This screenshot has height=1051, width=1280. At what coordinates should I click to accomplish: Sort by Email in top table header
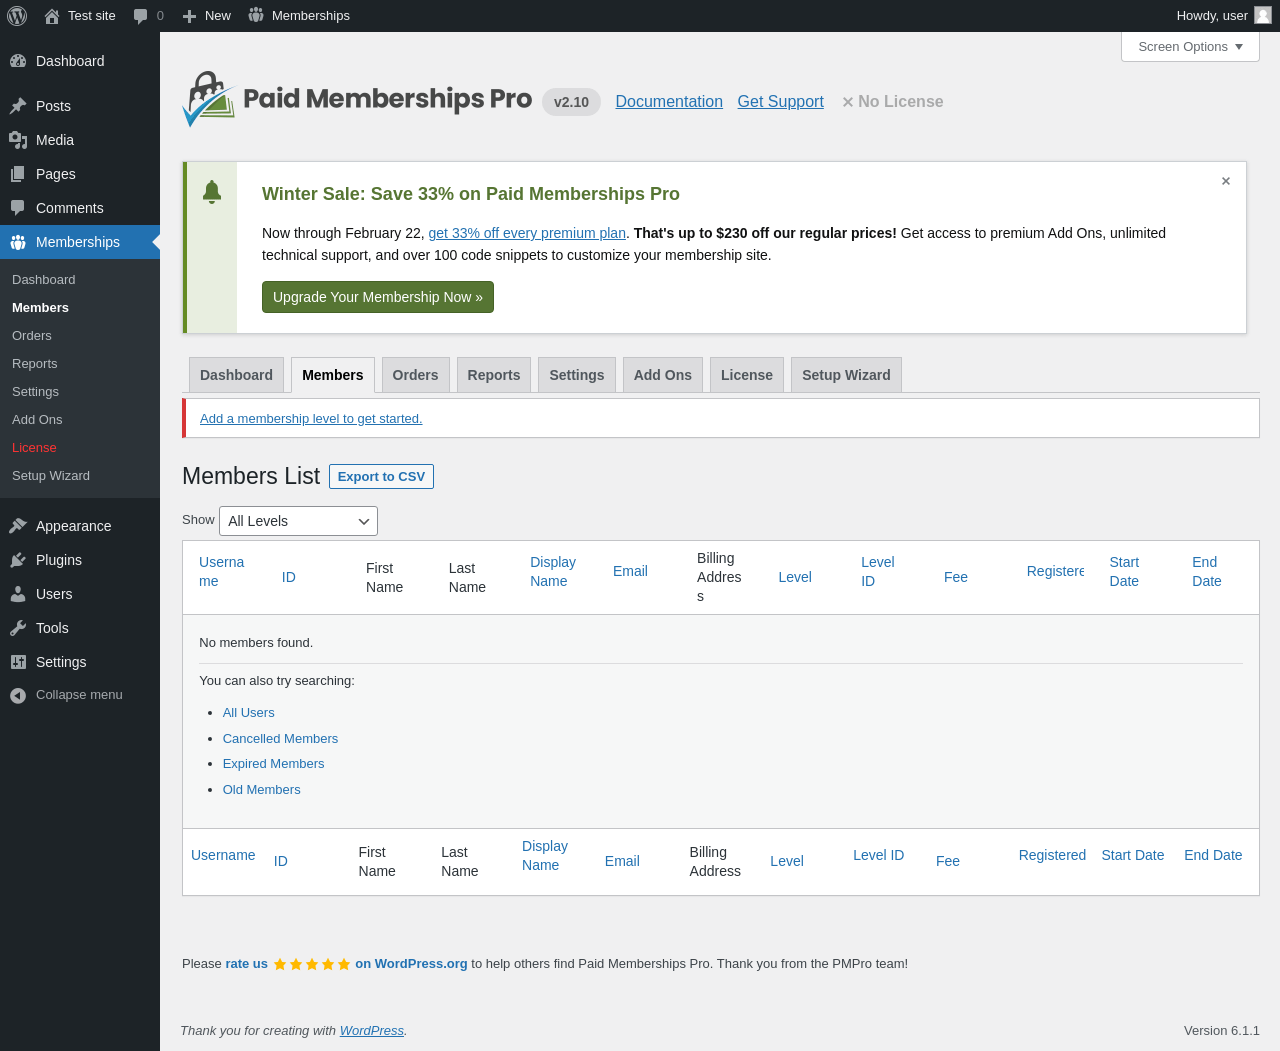pyautogui.click(x=630, y=571)
